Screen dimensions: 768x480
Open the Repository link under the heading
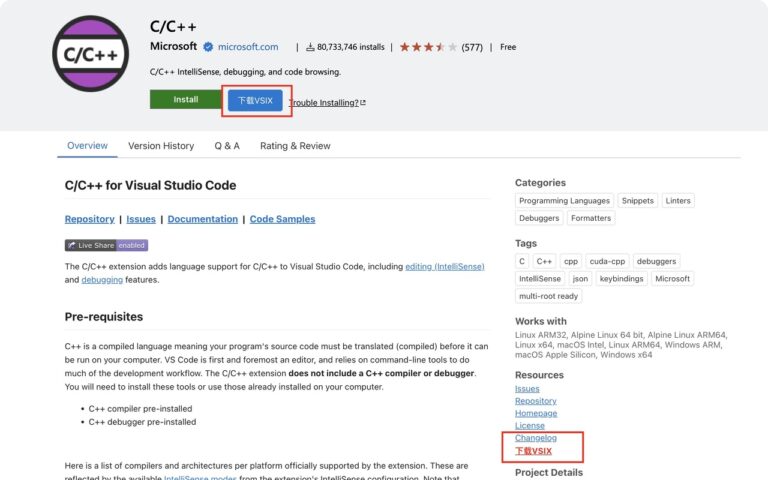(89, 219)
